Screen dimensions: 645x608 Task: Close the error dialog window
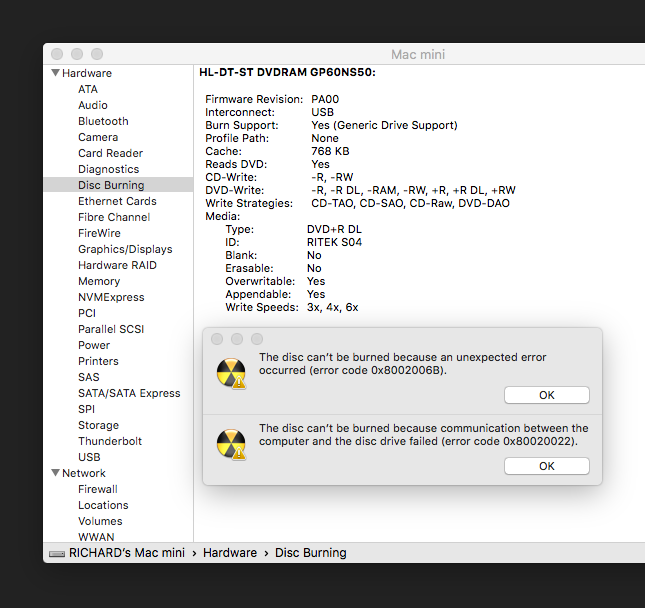click(217, 339)
